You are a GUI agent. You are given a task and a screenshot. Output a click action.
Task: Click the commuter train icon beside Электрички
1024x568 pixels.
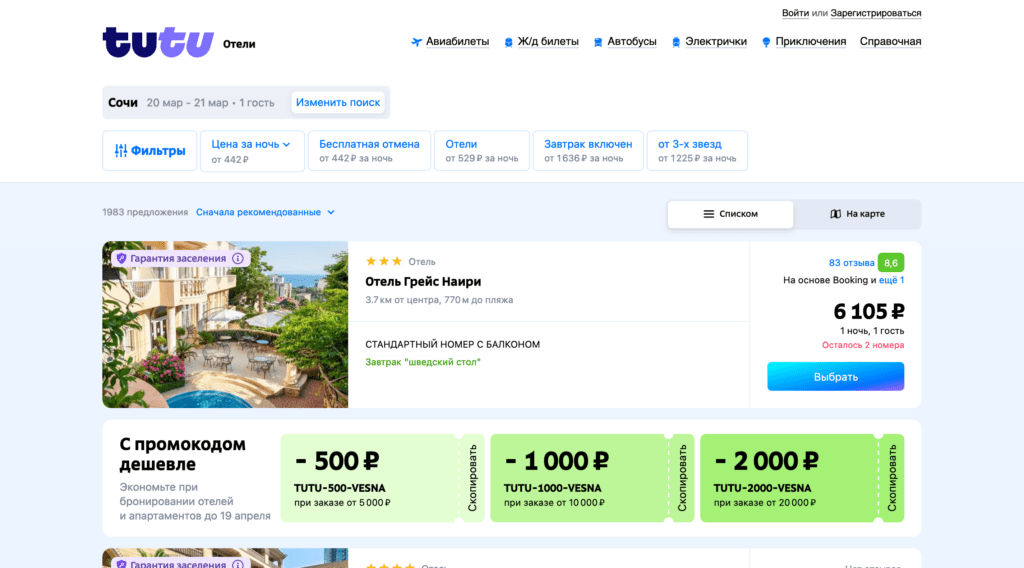(676, 42)
